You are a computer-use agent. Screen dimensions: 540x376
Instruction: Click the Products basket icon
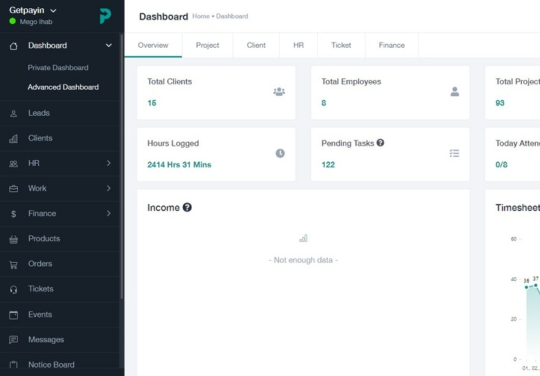(13, 239)
